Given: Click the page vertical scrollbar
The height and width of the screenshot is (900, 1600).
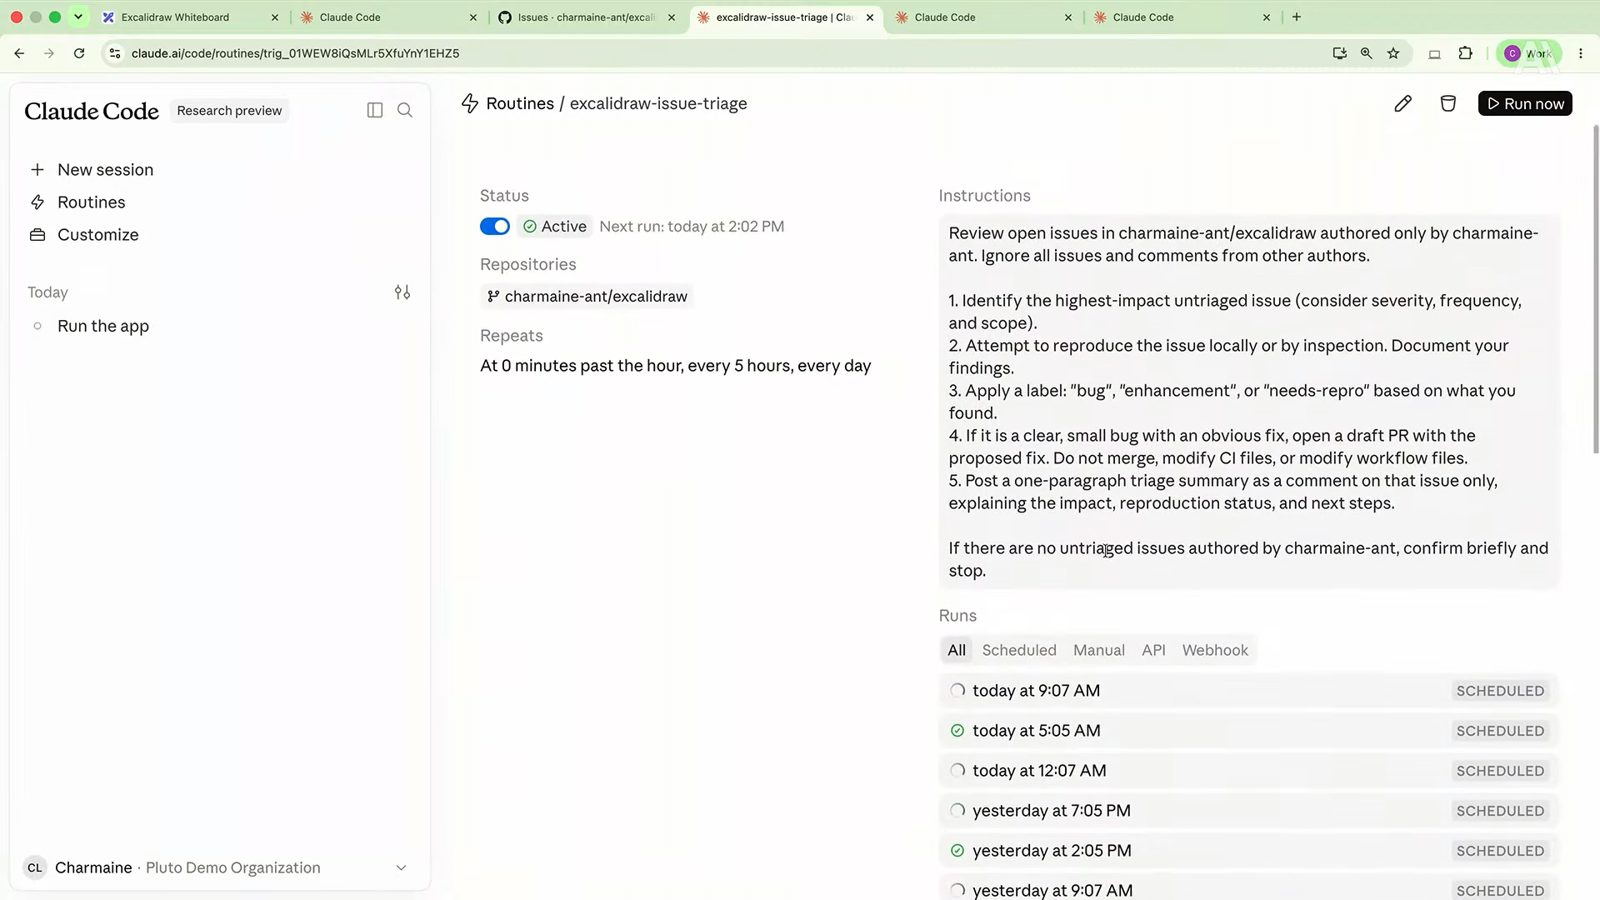Looking at the screenshot, I should tap(1594, 290).
